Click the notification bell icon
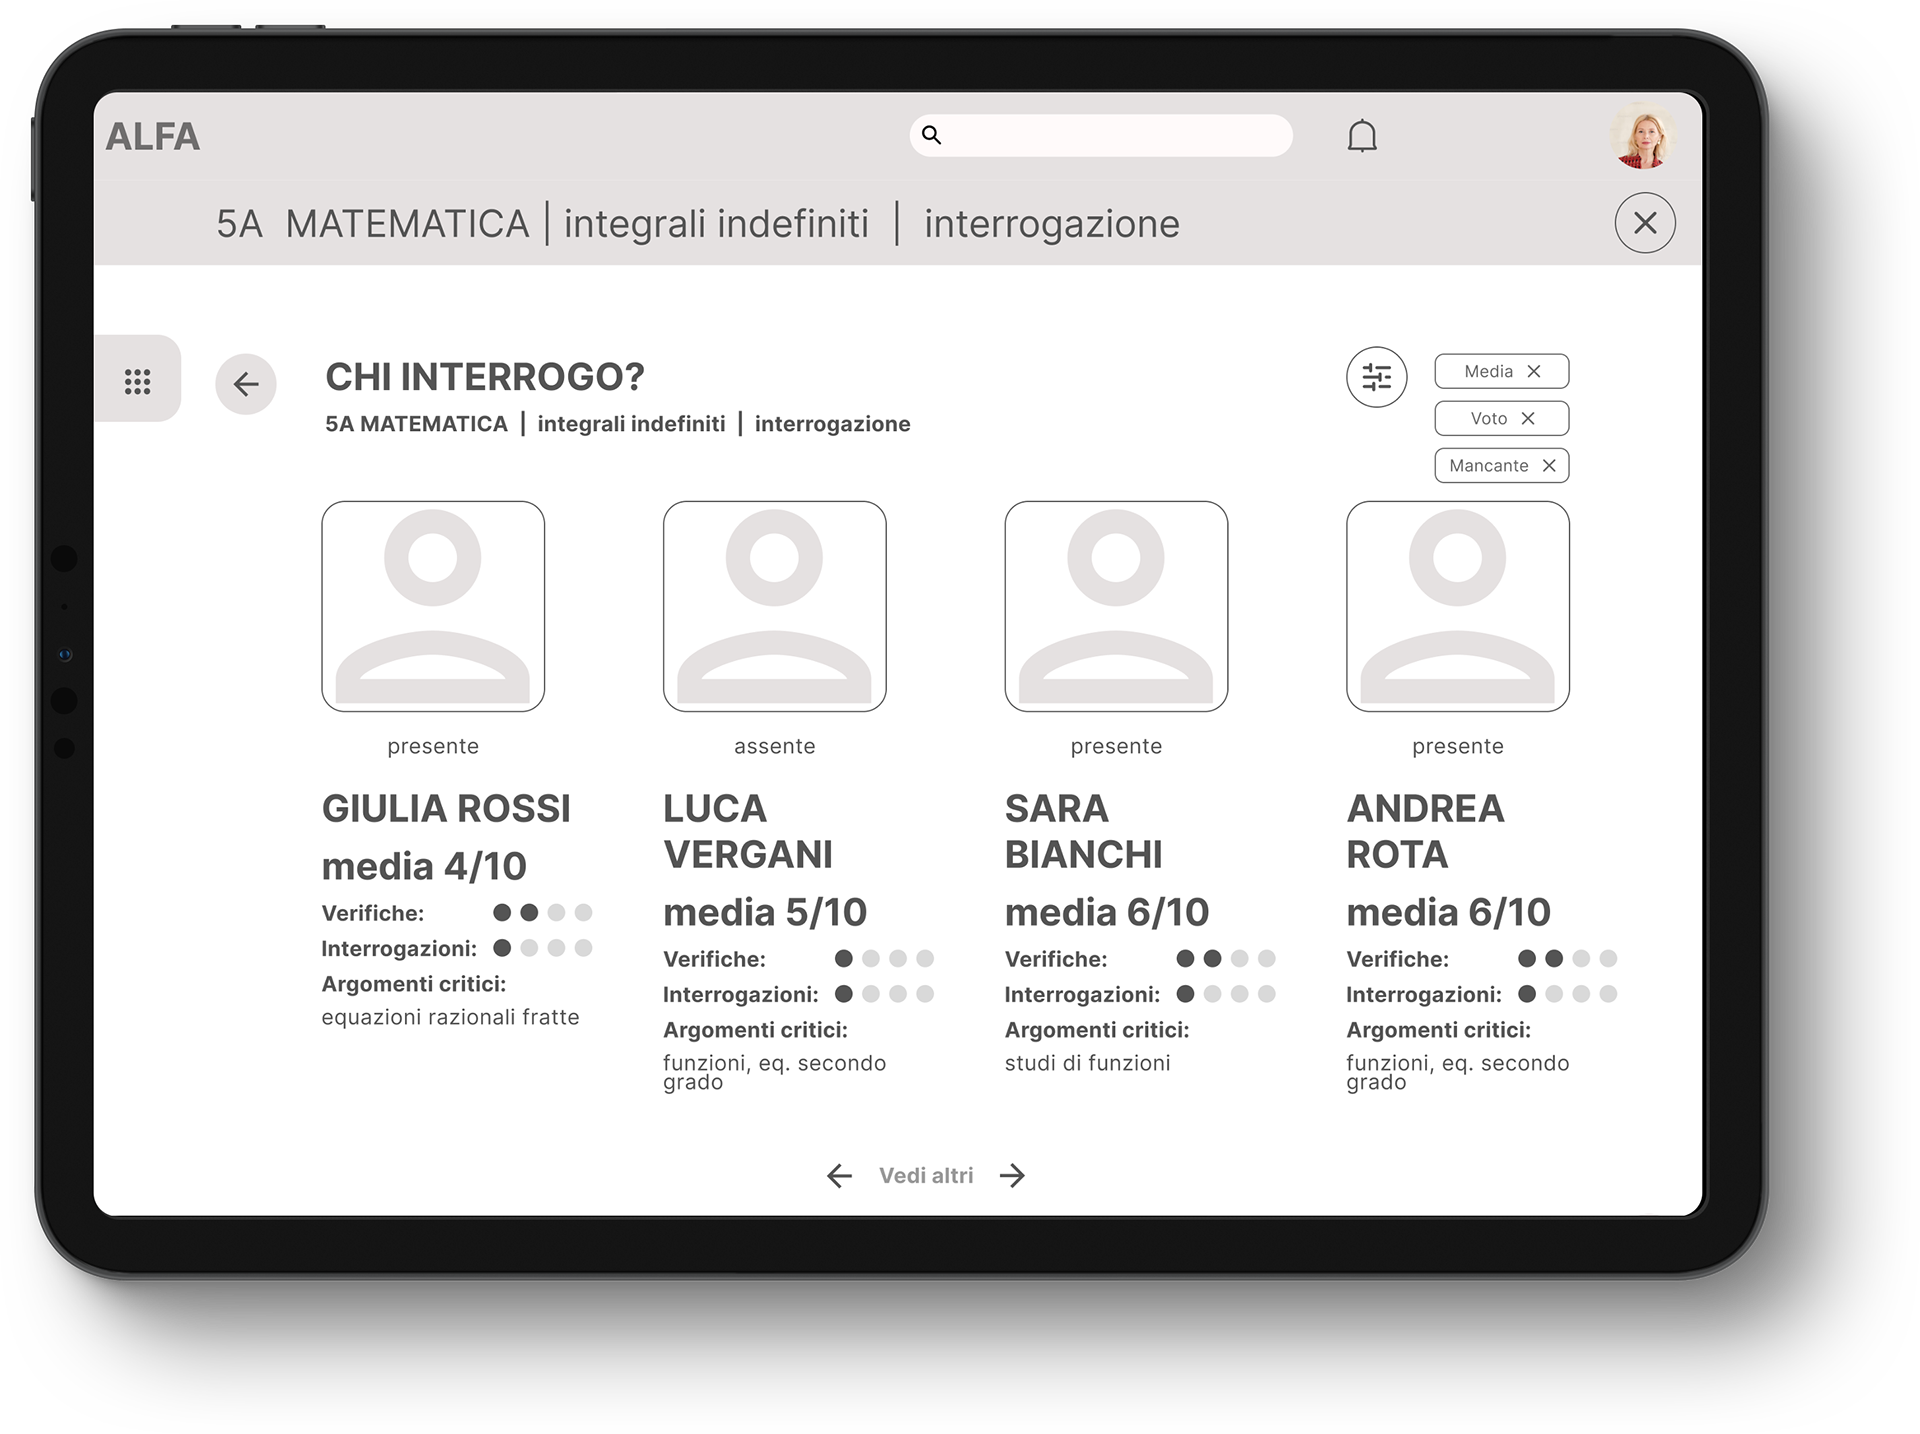Viewport: 1920px width, 1434px height. (1362, 136)
